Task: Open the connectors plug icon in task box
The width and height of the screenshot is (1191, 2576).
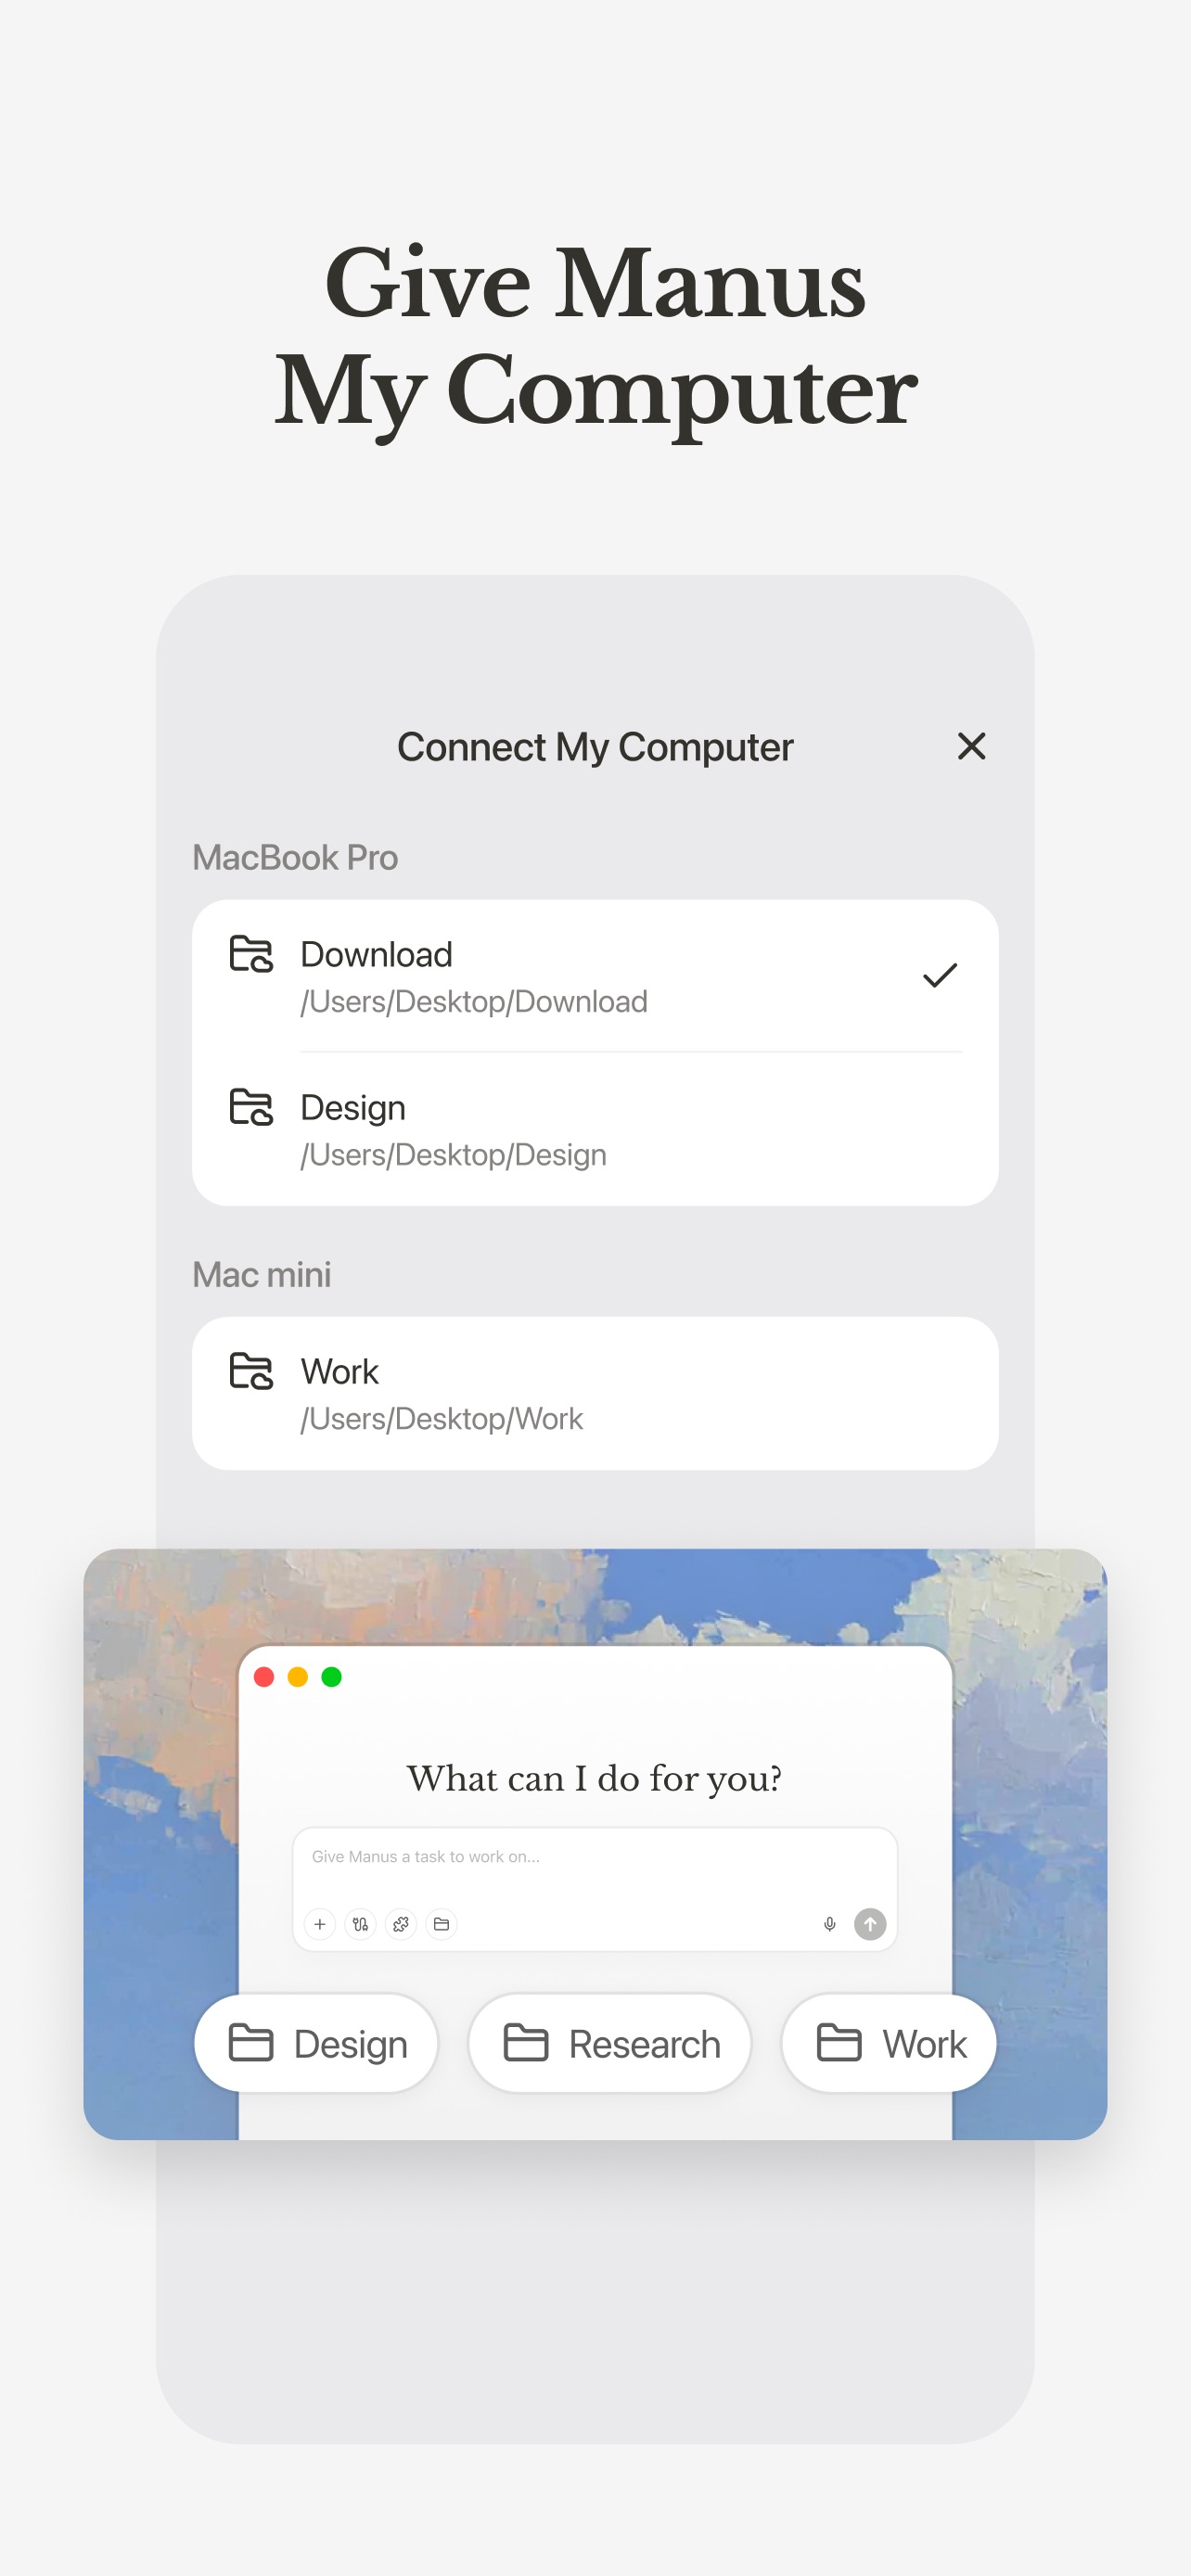Action: (x=360, y=1924)
